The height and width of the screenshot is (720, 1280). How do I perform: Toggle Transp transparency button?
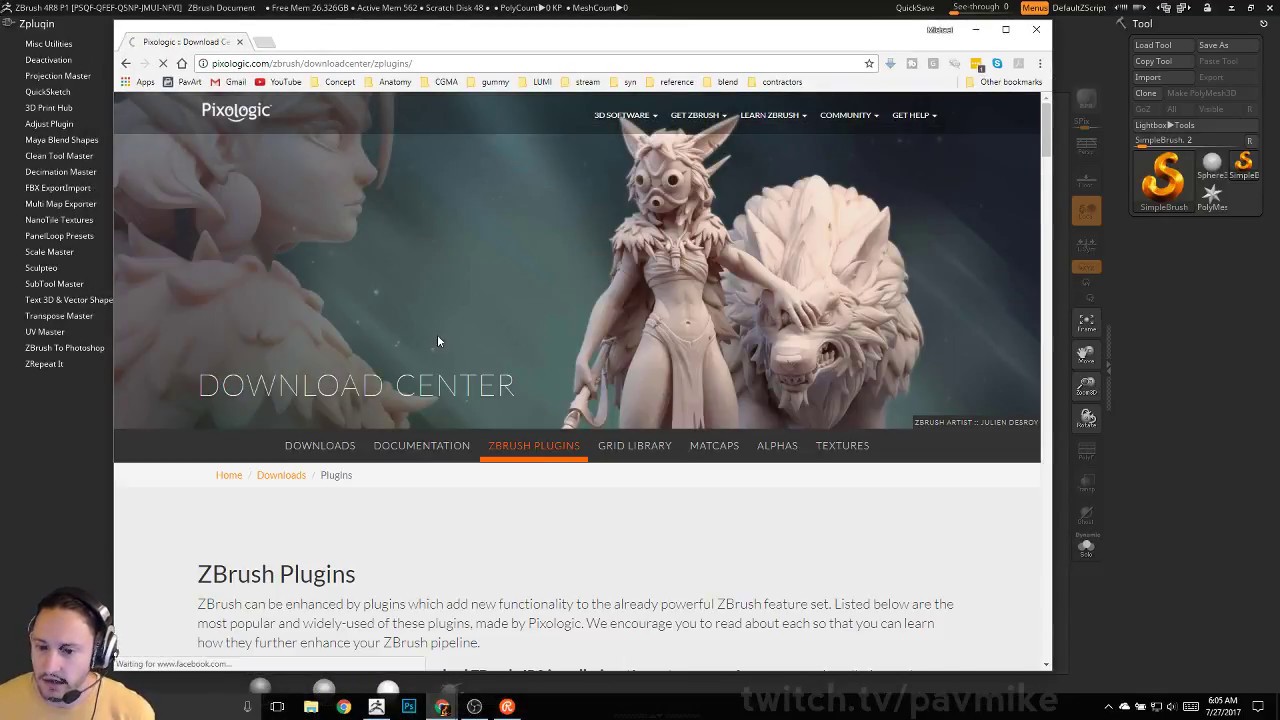click(x=1086, y=484)
